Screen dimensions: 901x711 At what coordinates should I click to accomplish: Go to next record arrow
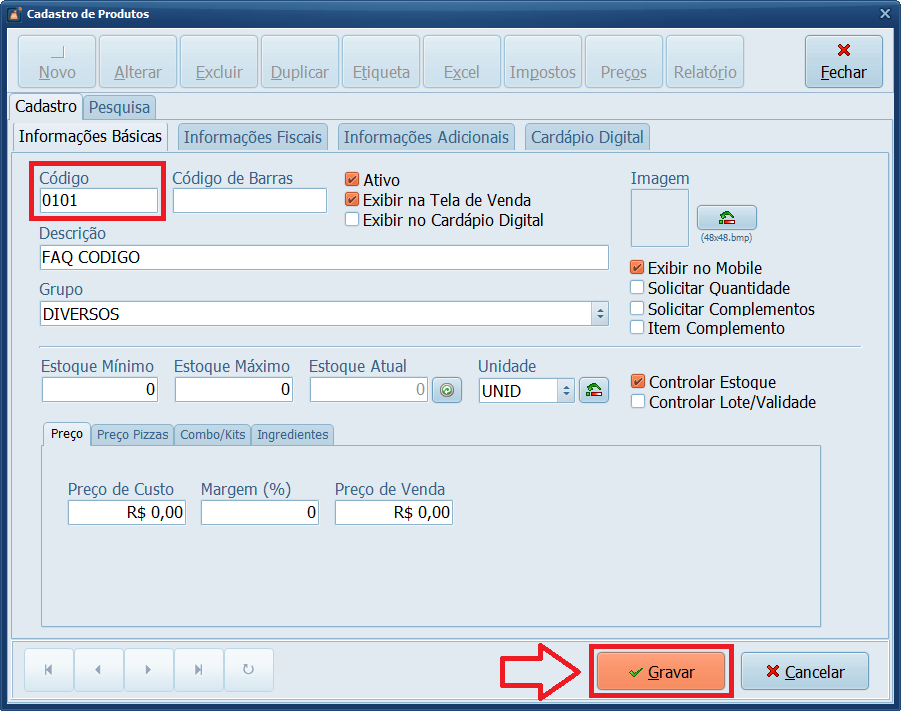pos(148,671)
